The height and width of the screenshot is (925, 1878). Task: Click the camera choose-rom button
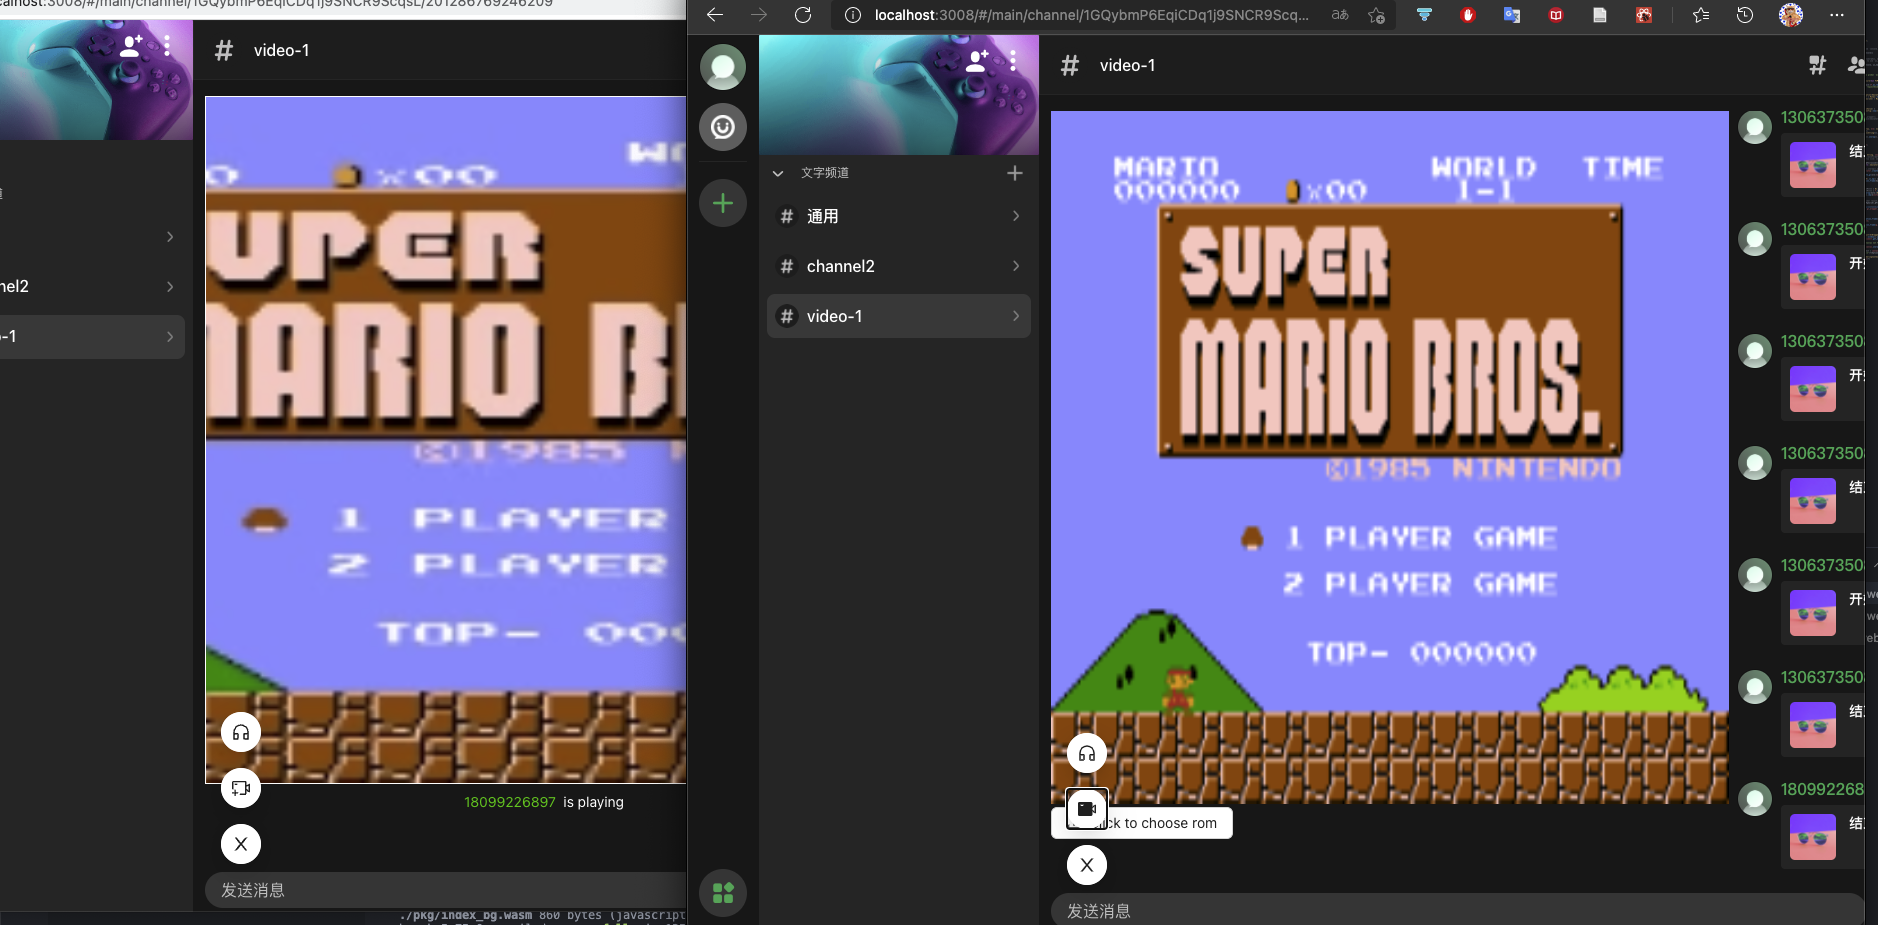(1087, 809)
